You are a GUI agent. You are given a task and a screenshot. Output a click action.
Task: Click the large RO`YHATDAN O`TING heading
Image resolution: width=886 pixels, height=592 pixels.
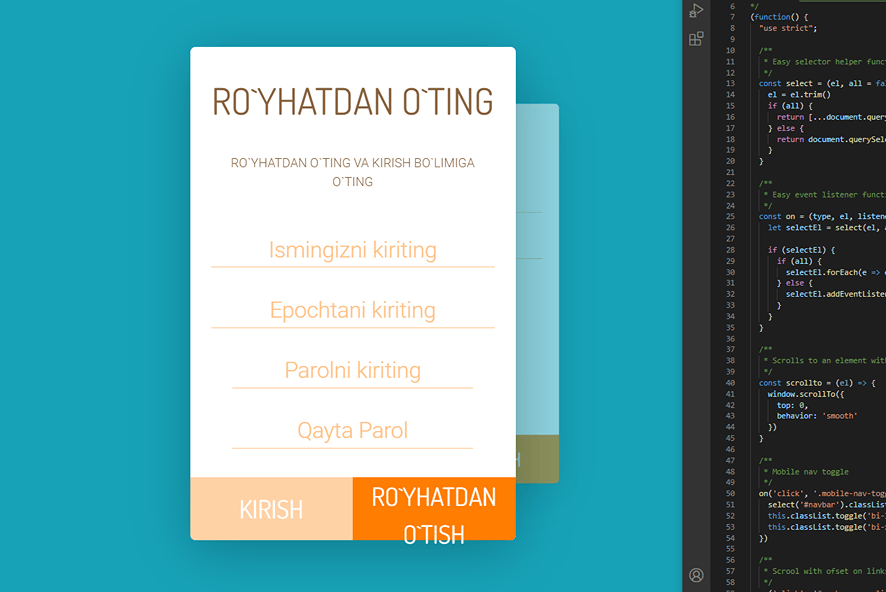click(x=352, y=102)
